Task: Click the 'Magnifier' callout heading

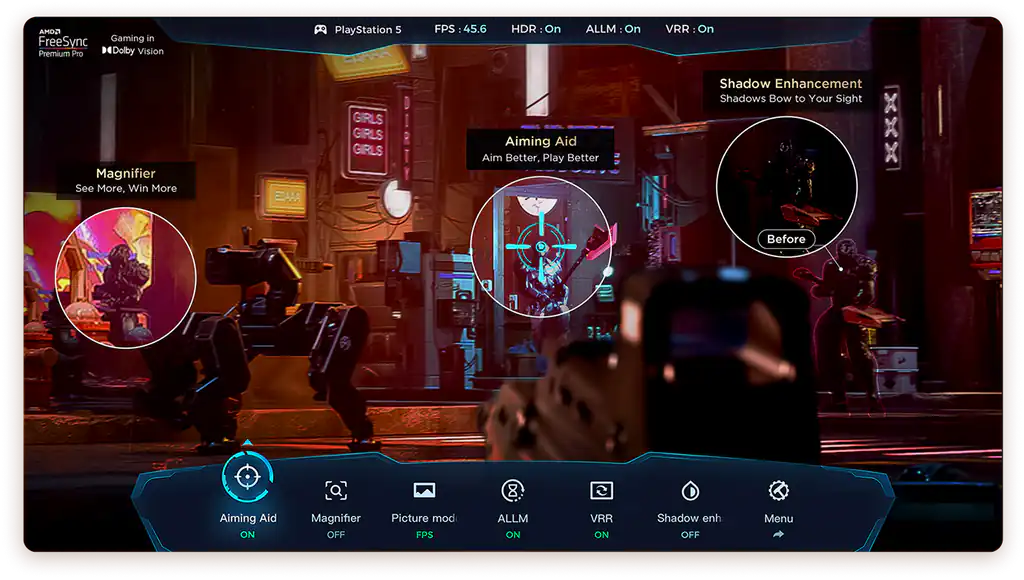Action: coord(126,173)
